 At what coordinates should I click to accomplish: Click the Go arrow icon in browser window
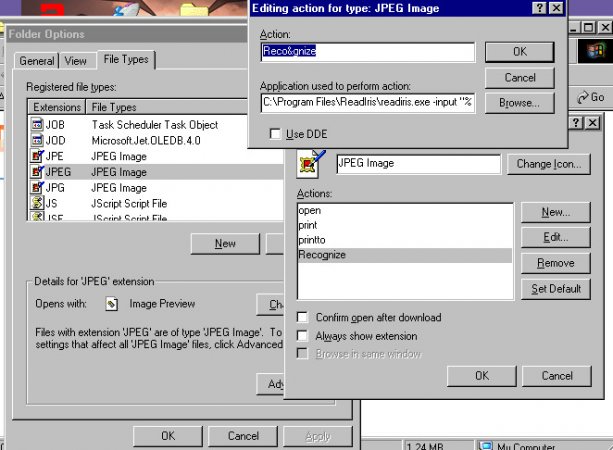(583, 97)
